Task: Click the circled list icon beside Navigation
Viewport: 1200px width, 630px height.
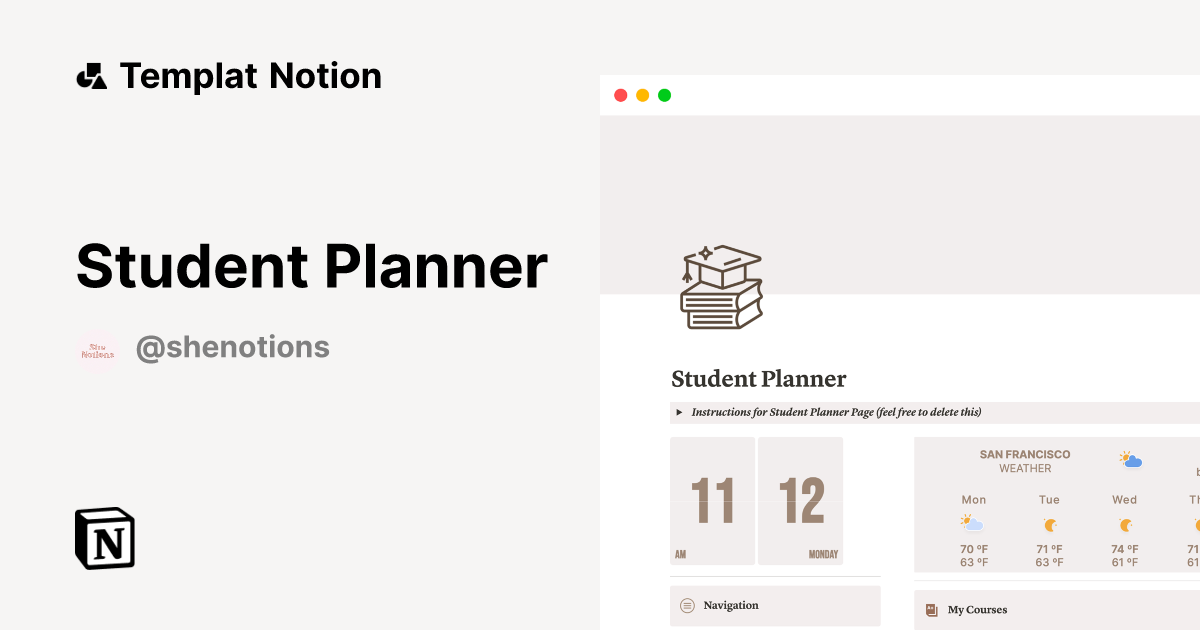Action: (x=687, y=605)
